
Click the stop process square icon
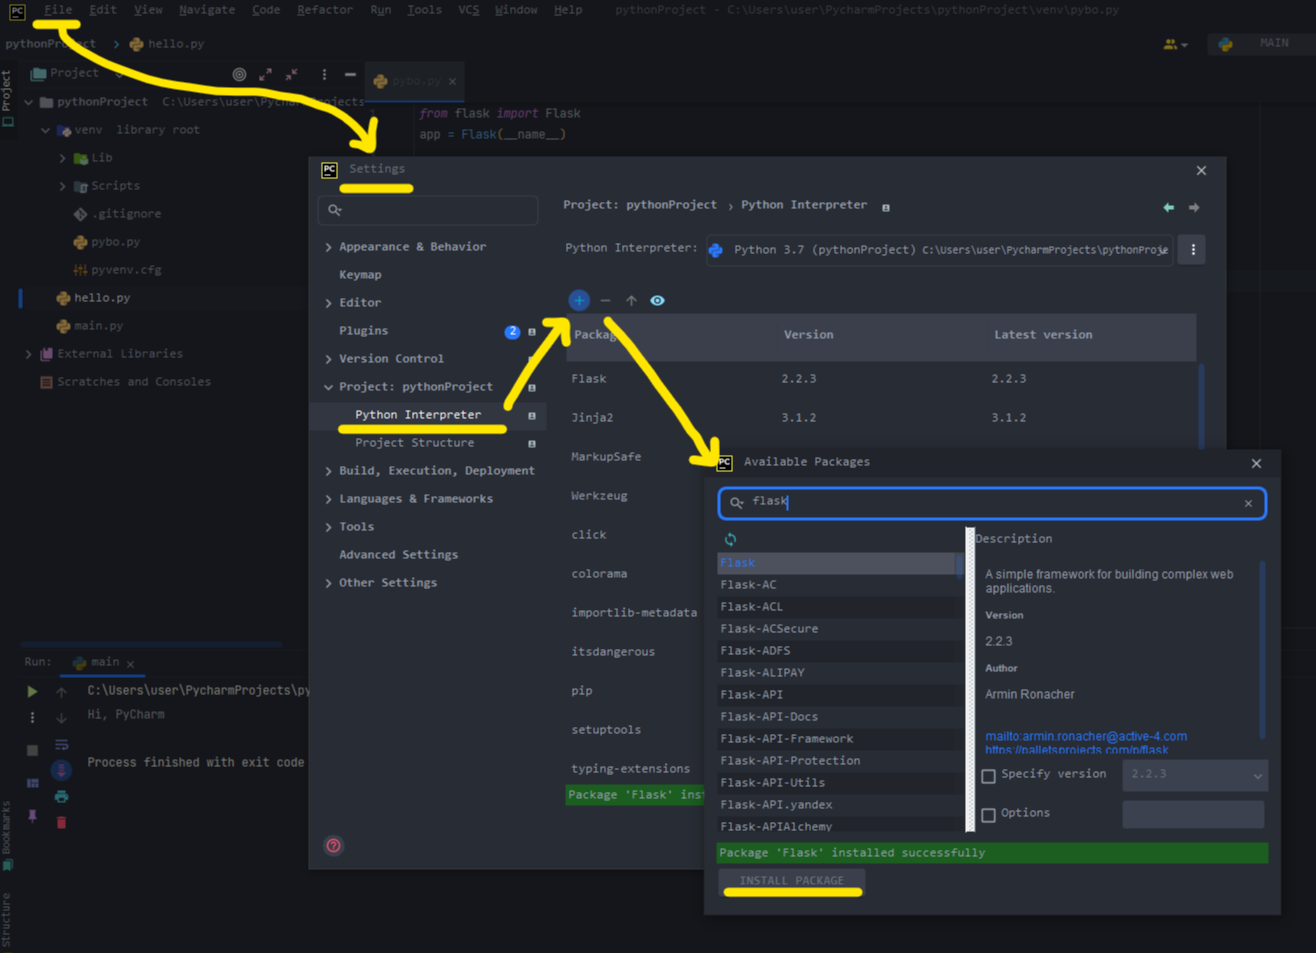pyautogui.click(x=32, y=749)
